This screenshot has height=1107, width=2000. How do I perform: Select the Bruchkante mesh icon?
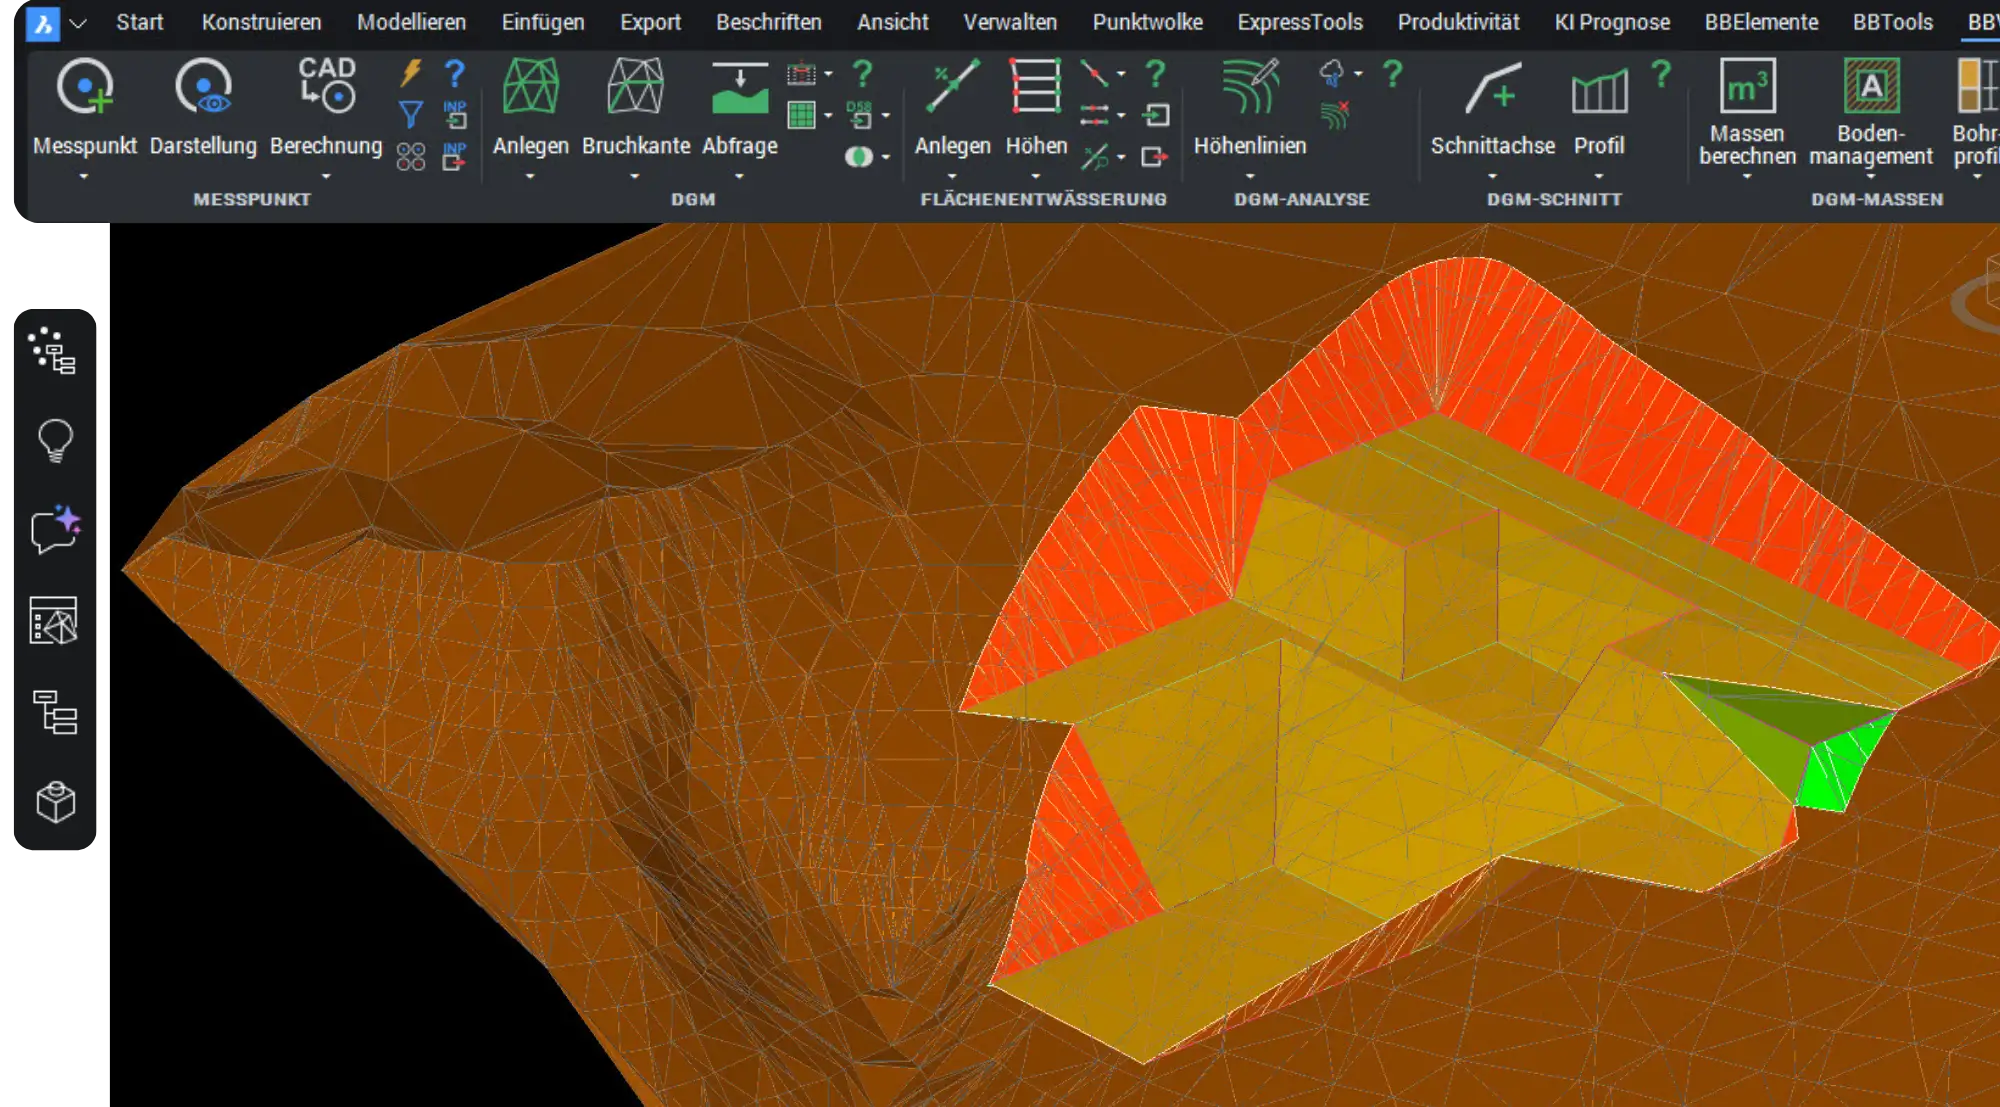[x=636, y=86]
